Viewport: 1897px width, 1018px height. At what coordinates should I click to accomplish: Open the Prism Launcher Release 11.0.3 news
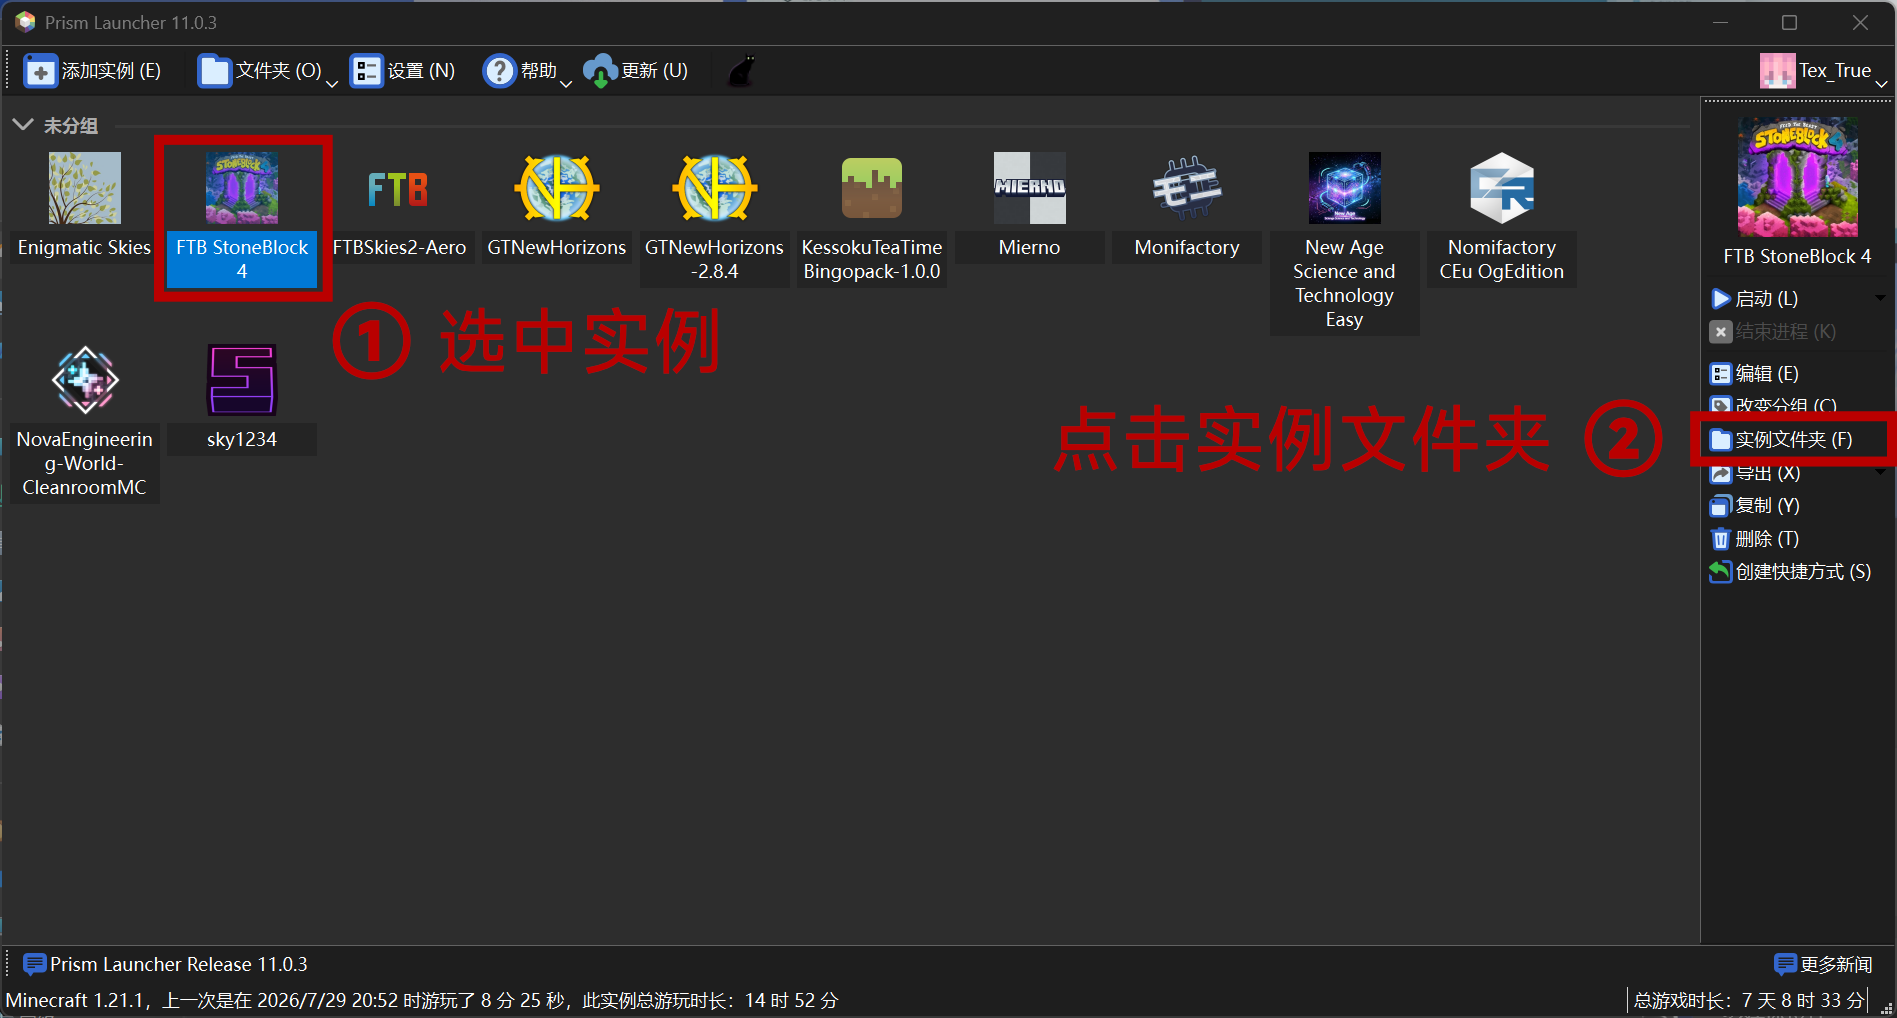point(166,965)
